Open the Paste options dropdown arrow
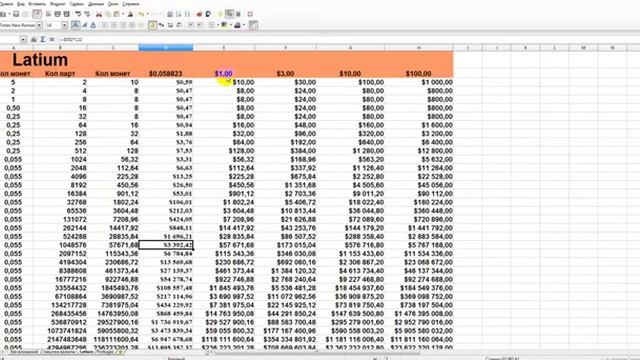Image resolution: width=640 pixels, height=360 pixels. (x=123, y=14)
